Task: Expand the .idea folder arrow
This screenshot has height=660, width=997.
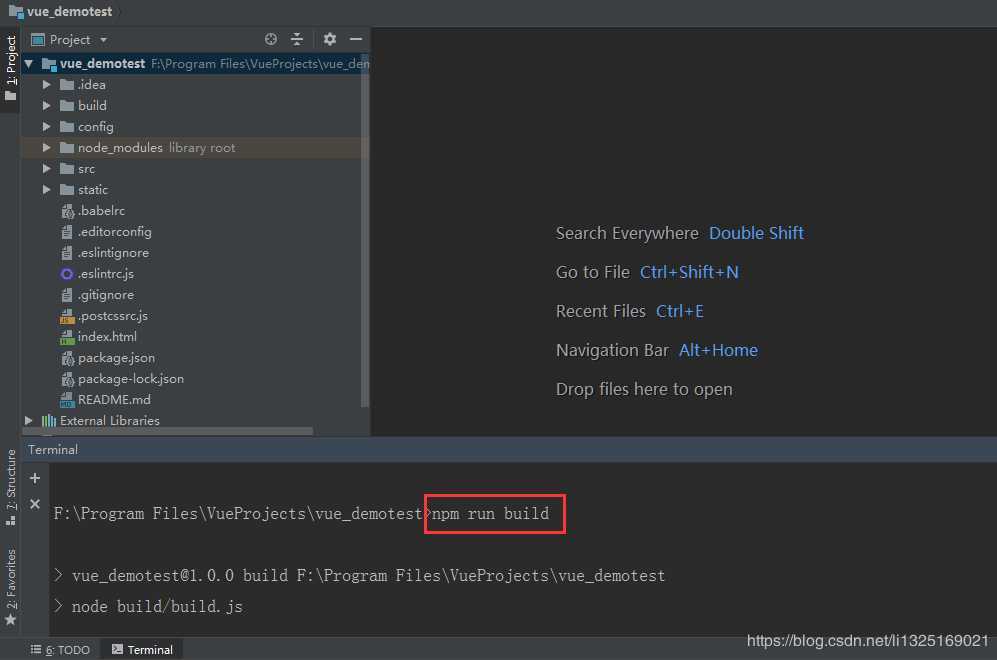Action: [x=46, y=85]
